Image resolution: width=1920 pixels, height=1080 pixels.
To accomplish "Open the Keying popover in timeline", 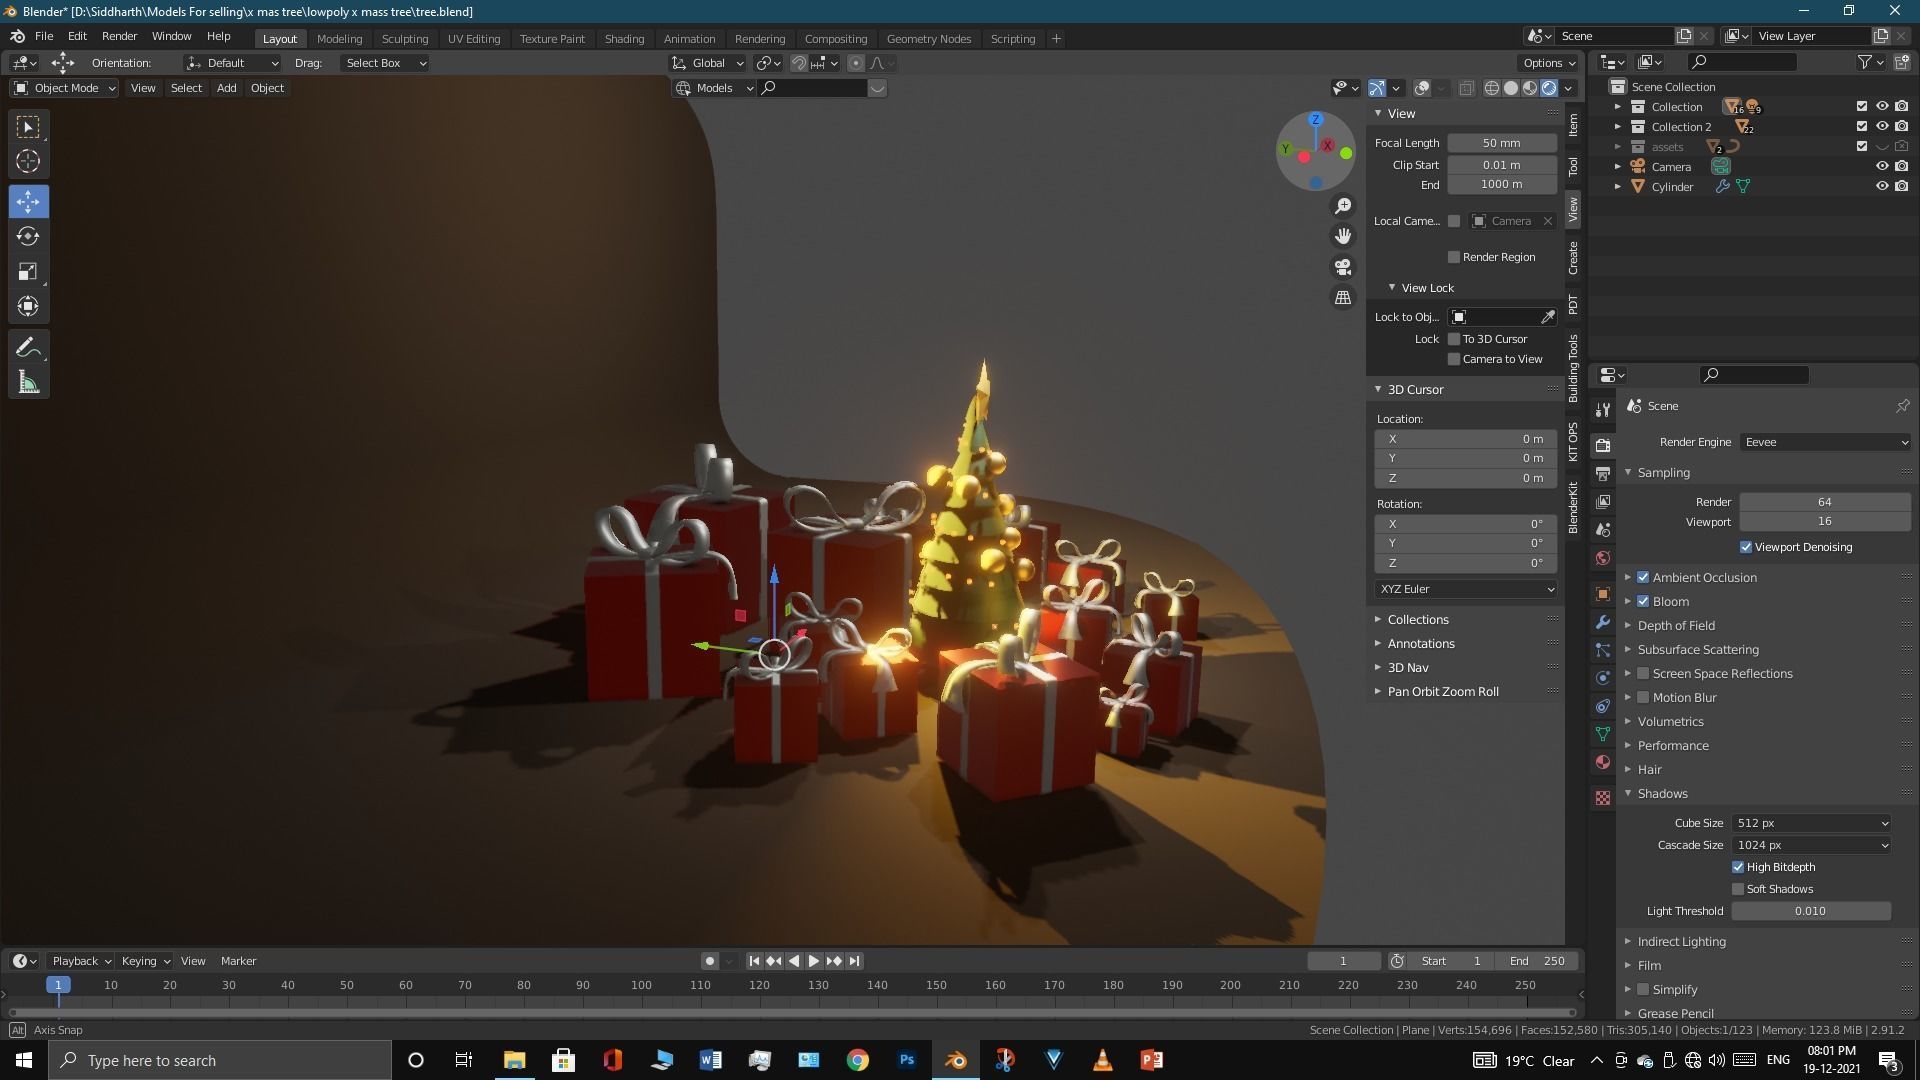I will [x=145, y=961].
